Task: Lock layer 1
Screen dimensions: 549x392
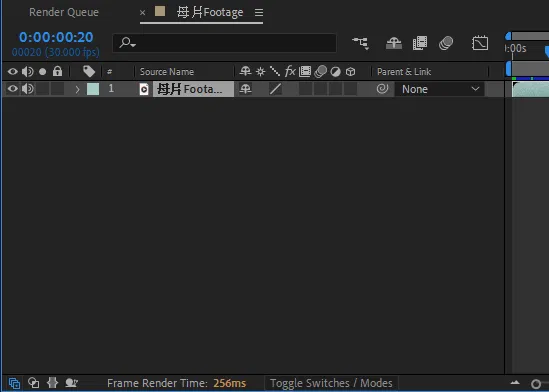Action: click(x=57, y=89)
